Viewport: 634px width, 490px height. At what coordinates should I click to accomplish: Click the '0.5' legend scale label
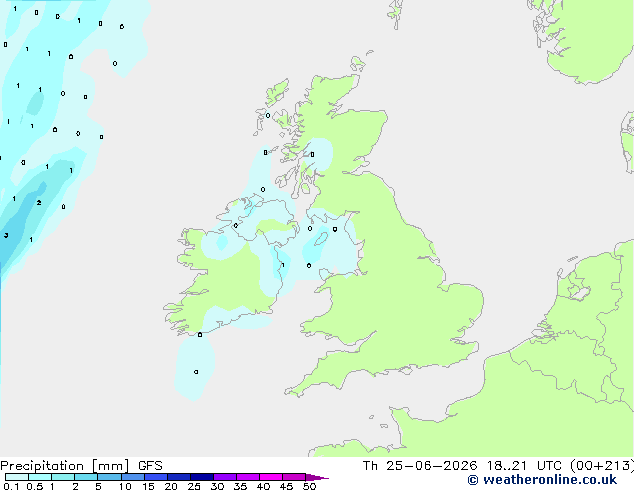[34, 486]
